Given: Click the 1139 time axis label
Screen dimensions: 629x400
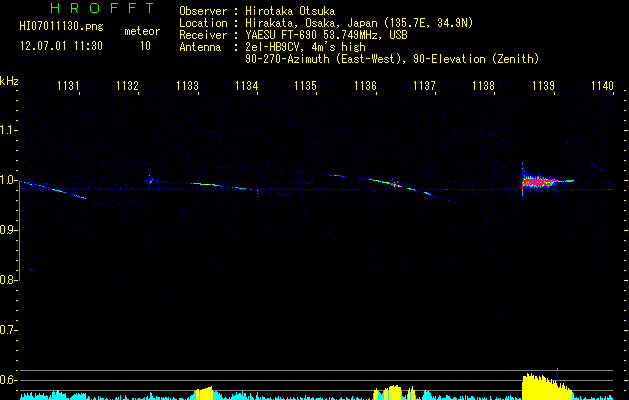Looking at the screenshot, I should pyautogui.click(x=543, y=85).
